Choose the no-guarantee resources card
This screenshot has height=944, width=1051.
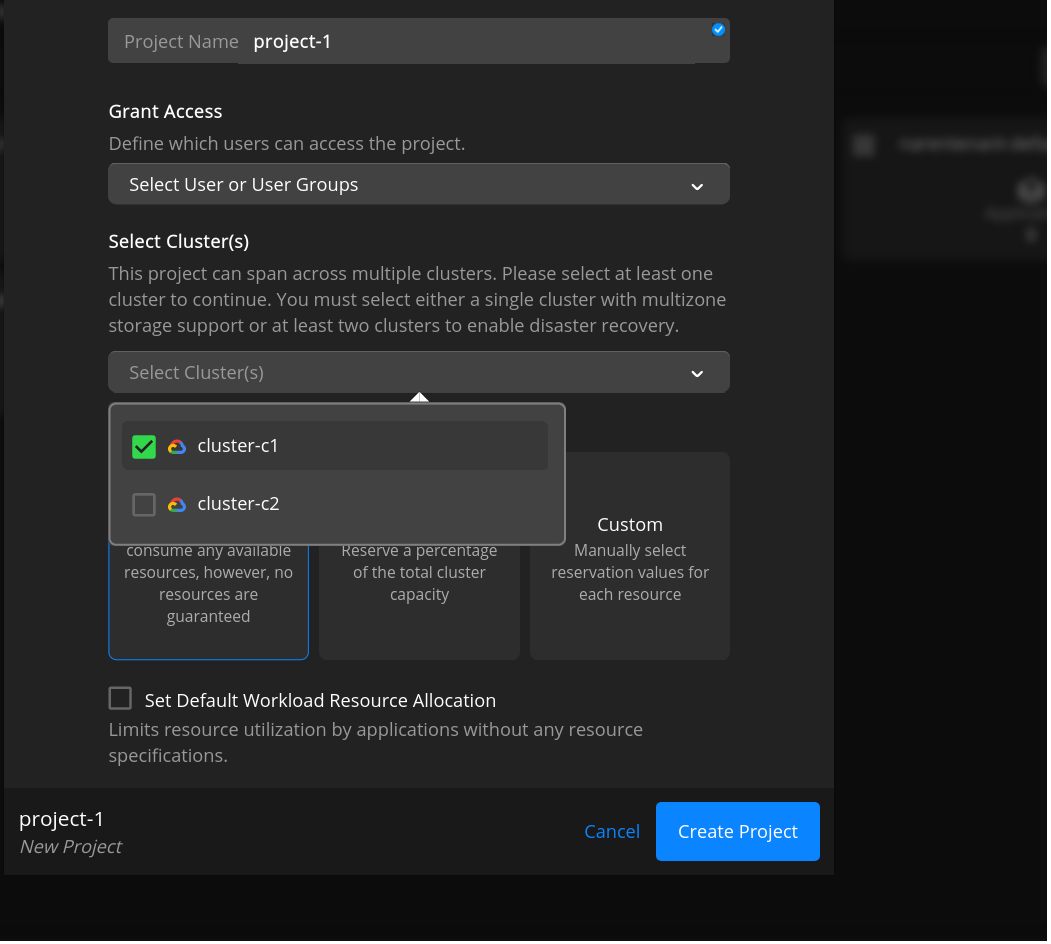click(x=209, y=601)
